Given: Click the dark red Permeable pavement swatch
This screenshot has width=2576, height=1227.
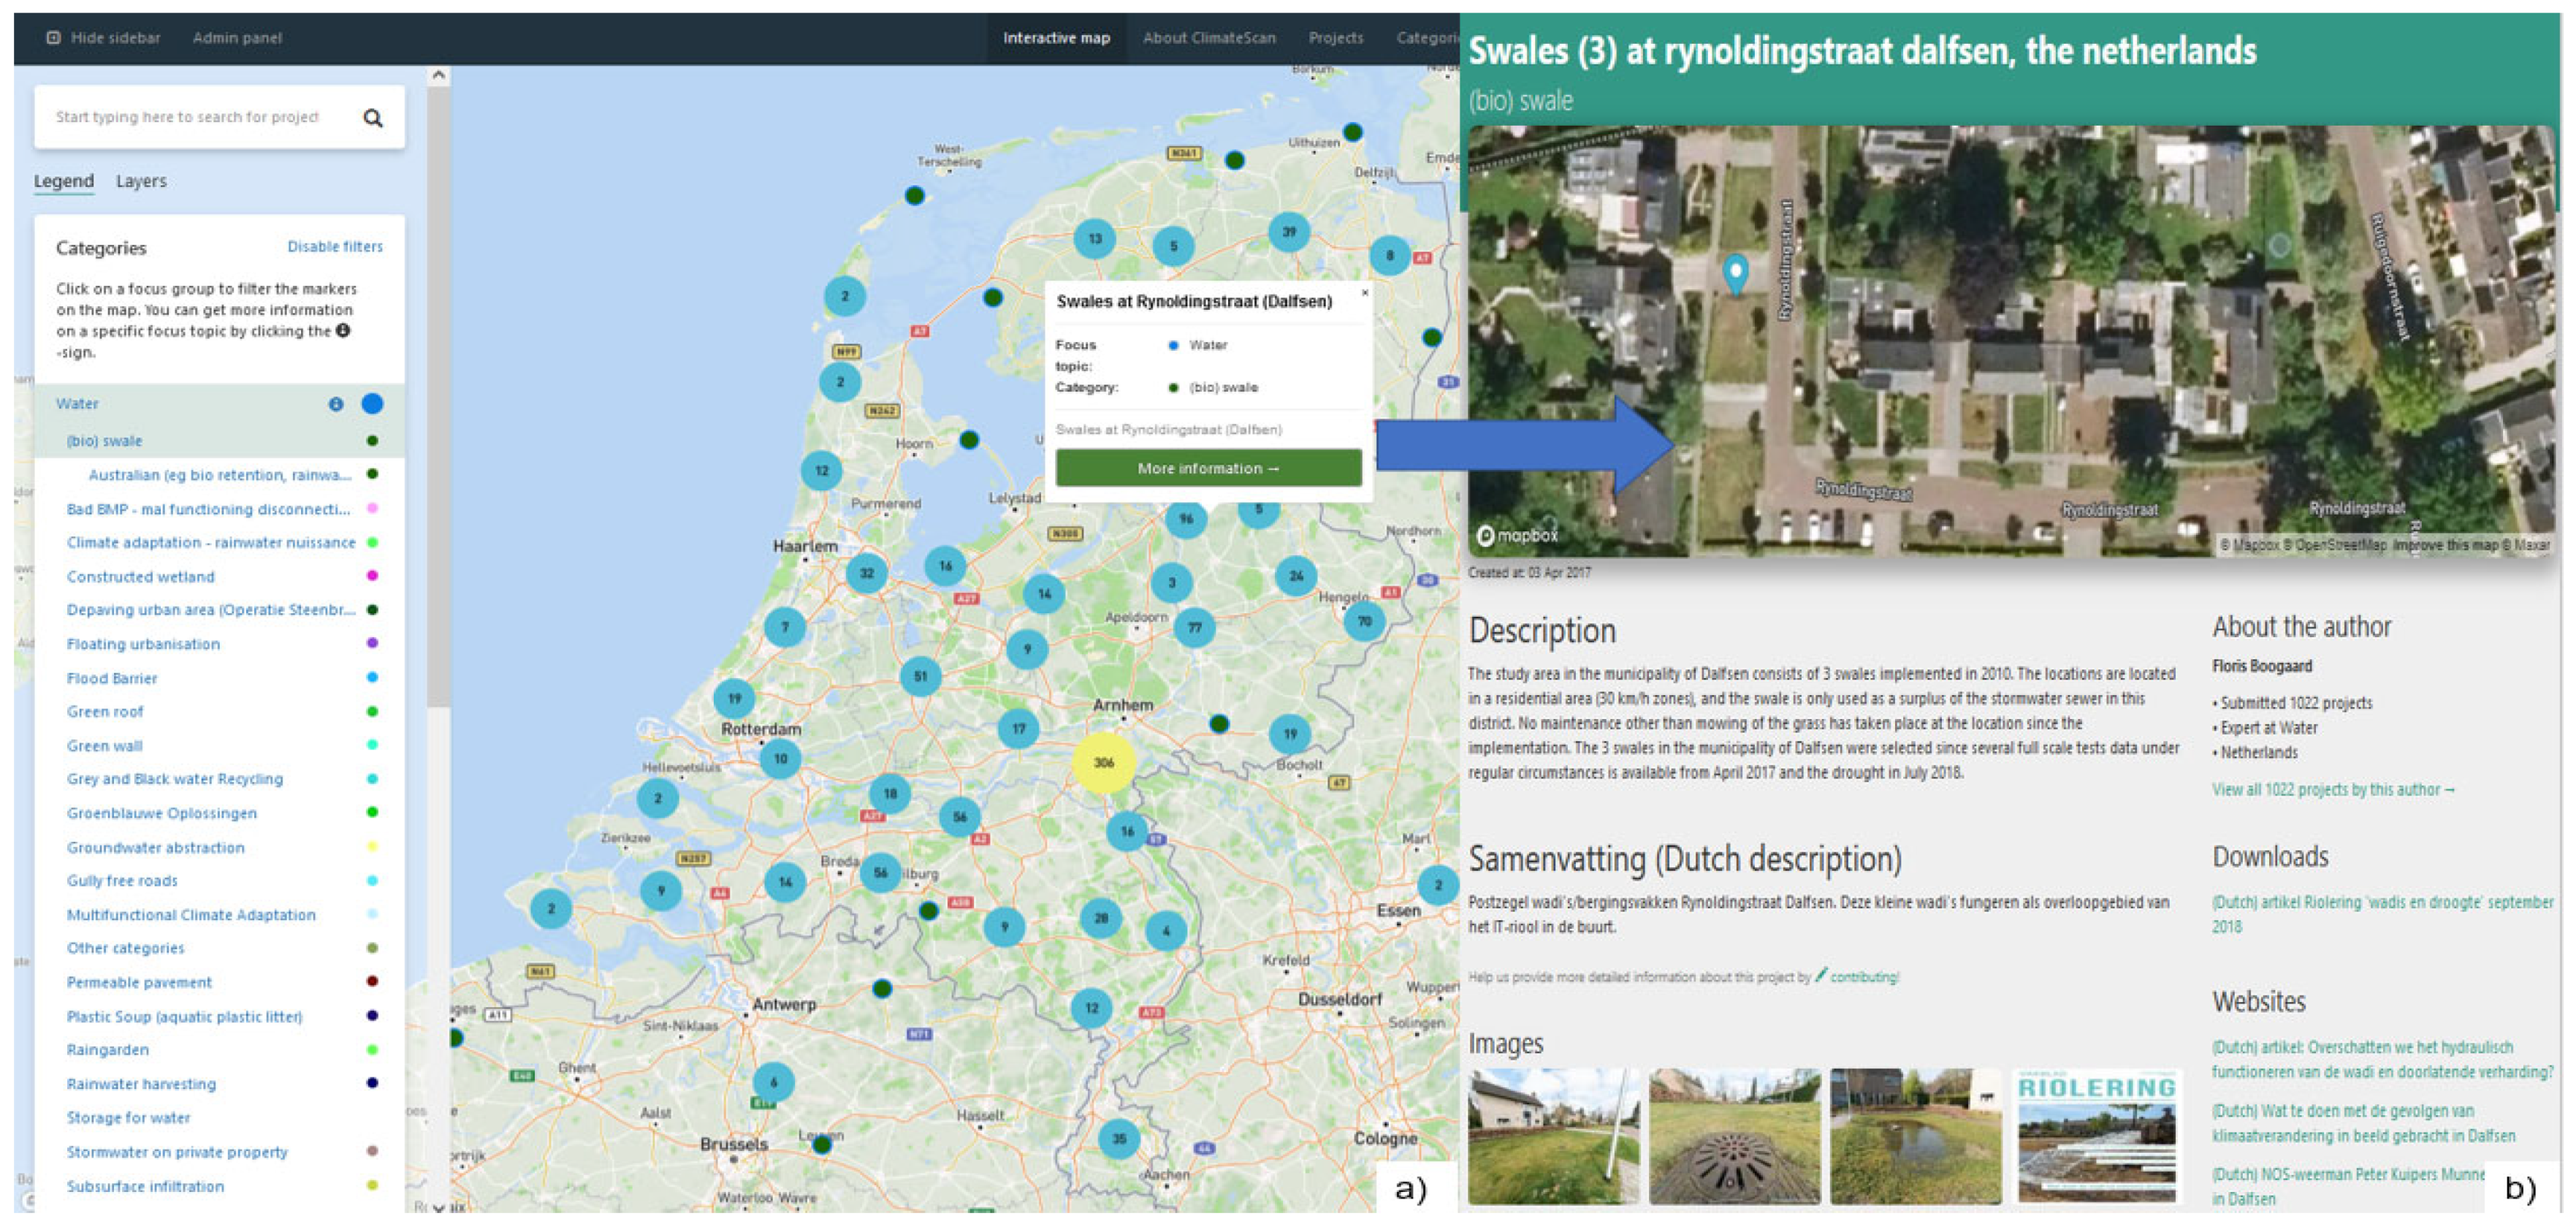Looking at the screenshot, I should click(x=372, y=982).
